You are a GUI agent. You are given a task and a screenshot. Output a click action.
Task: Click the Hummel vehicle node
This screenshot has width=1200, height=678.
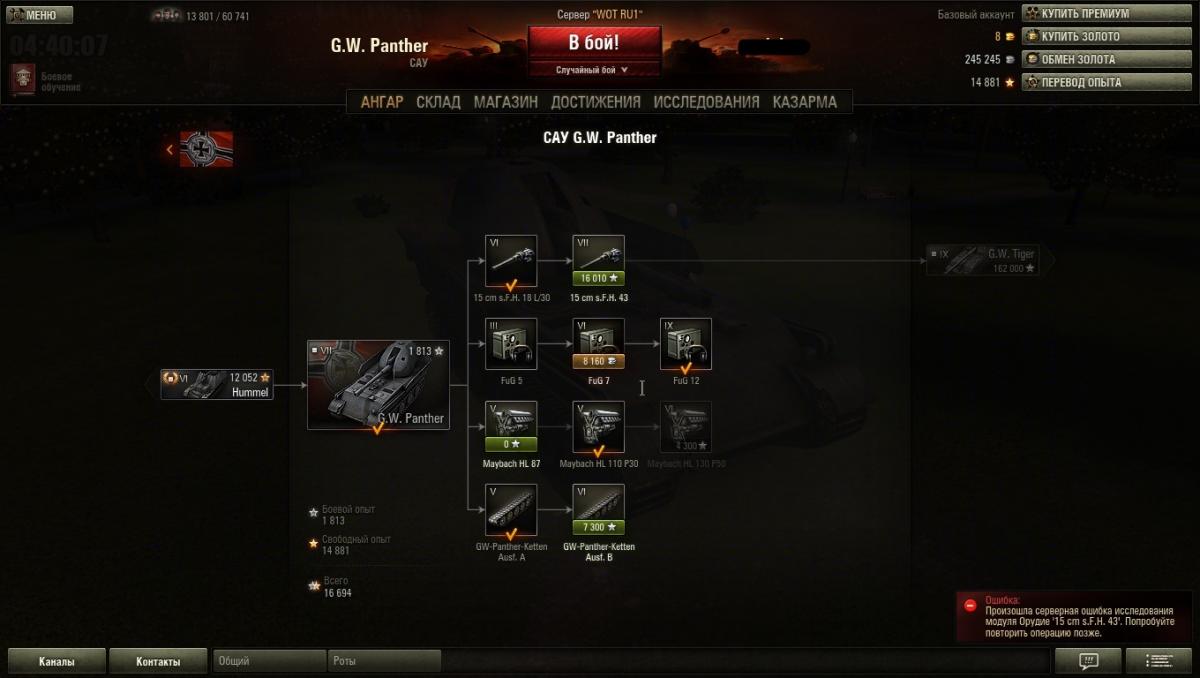click(217, 384)
